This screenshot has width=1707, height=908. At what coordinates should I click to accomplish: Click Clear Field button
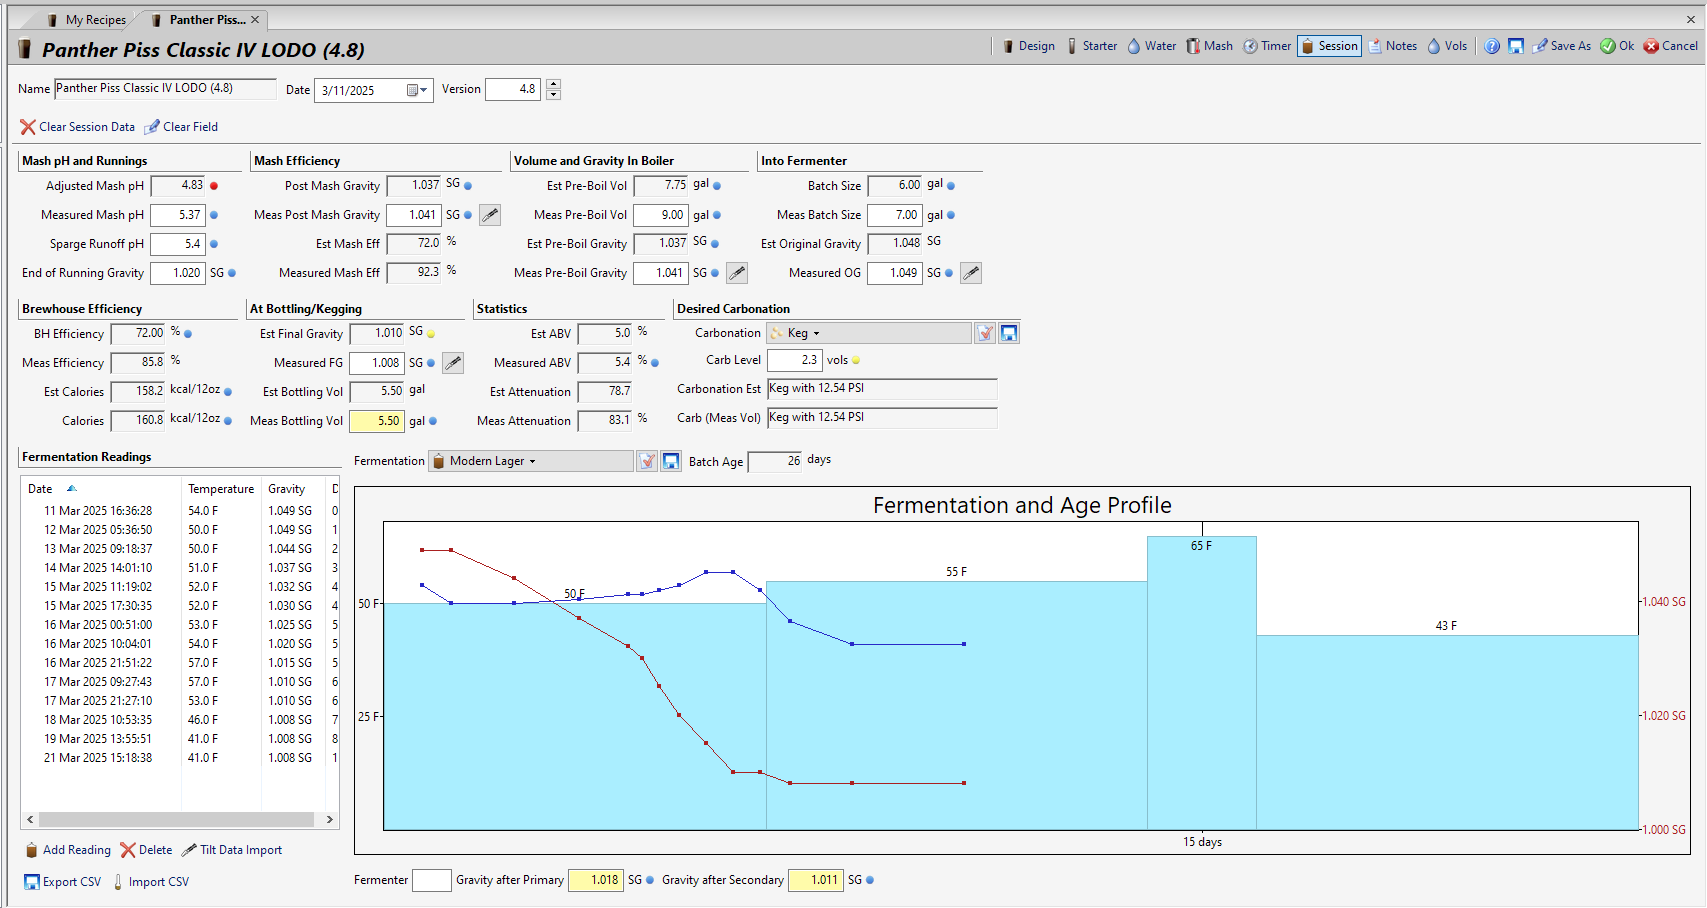point(181,127)
